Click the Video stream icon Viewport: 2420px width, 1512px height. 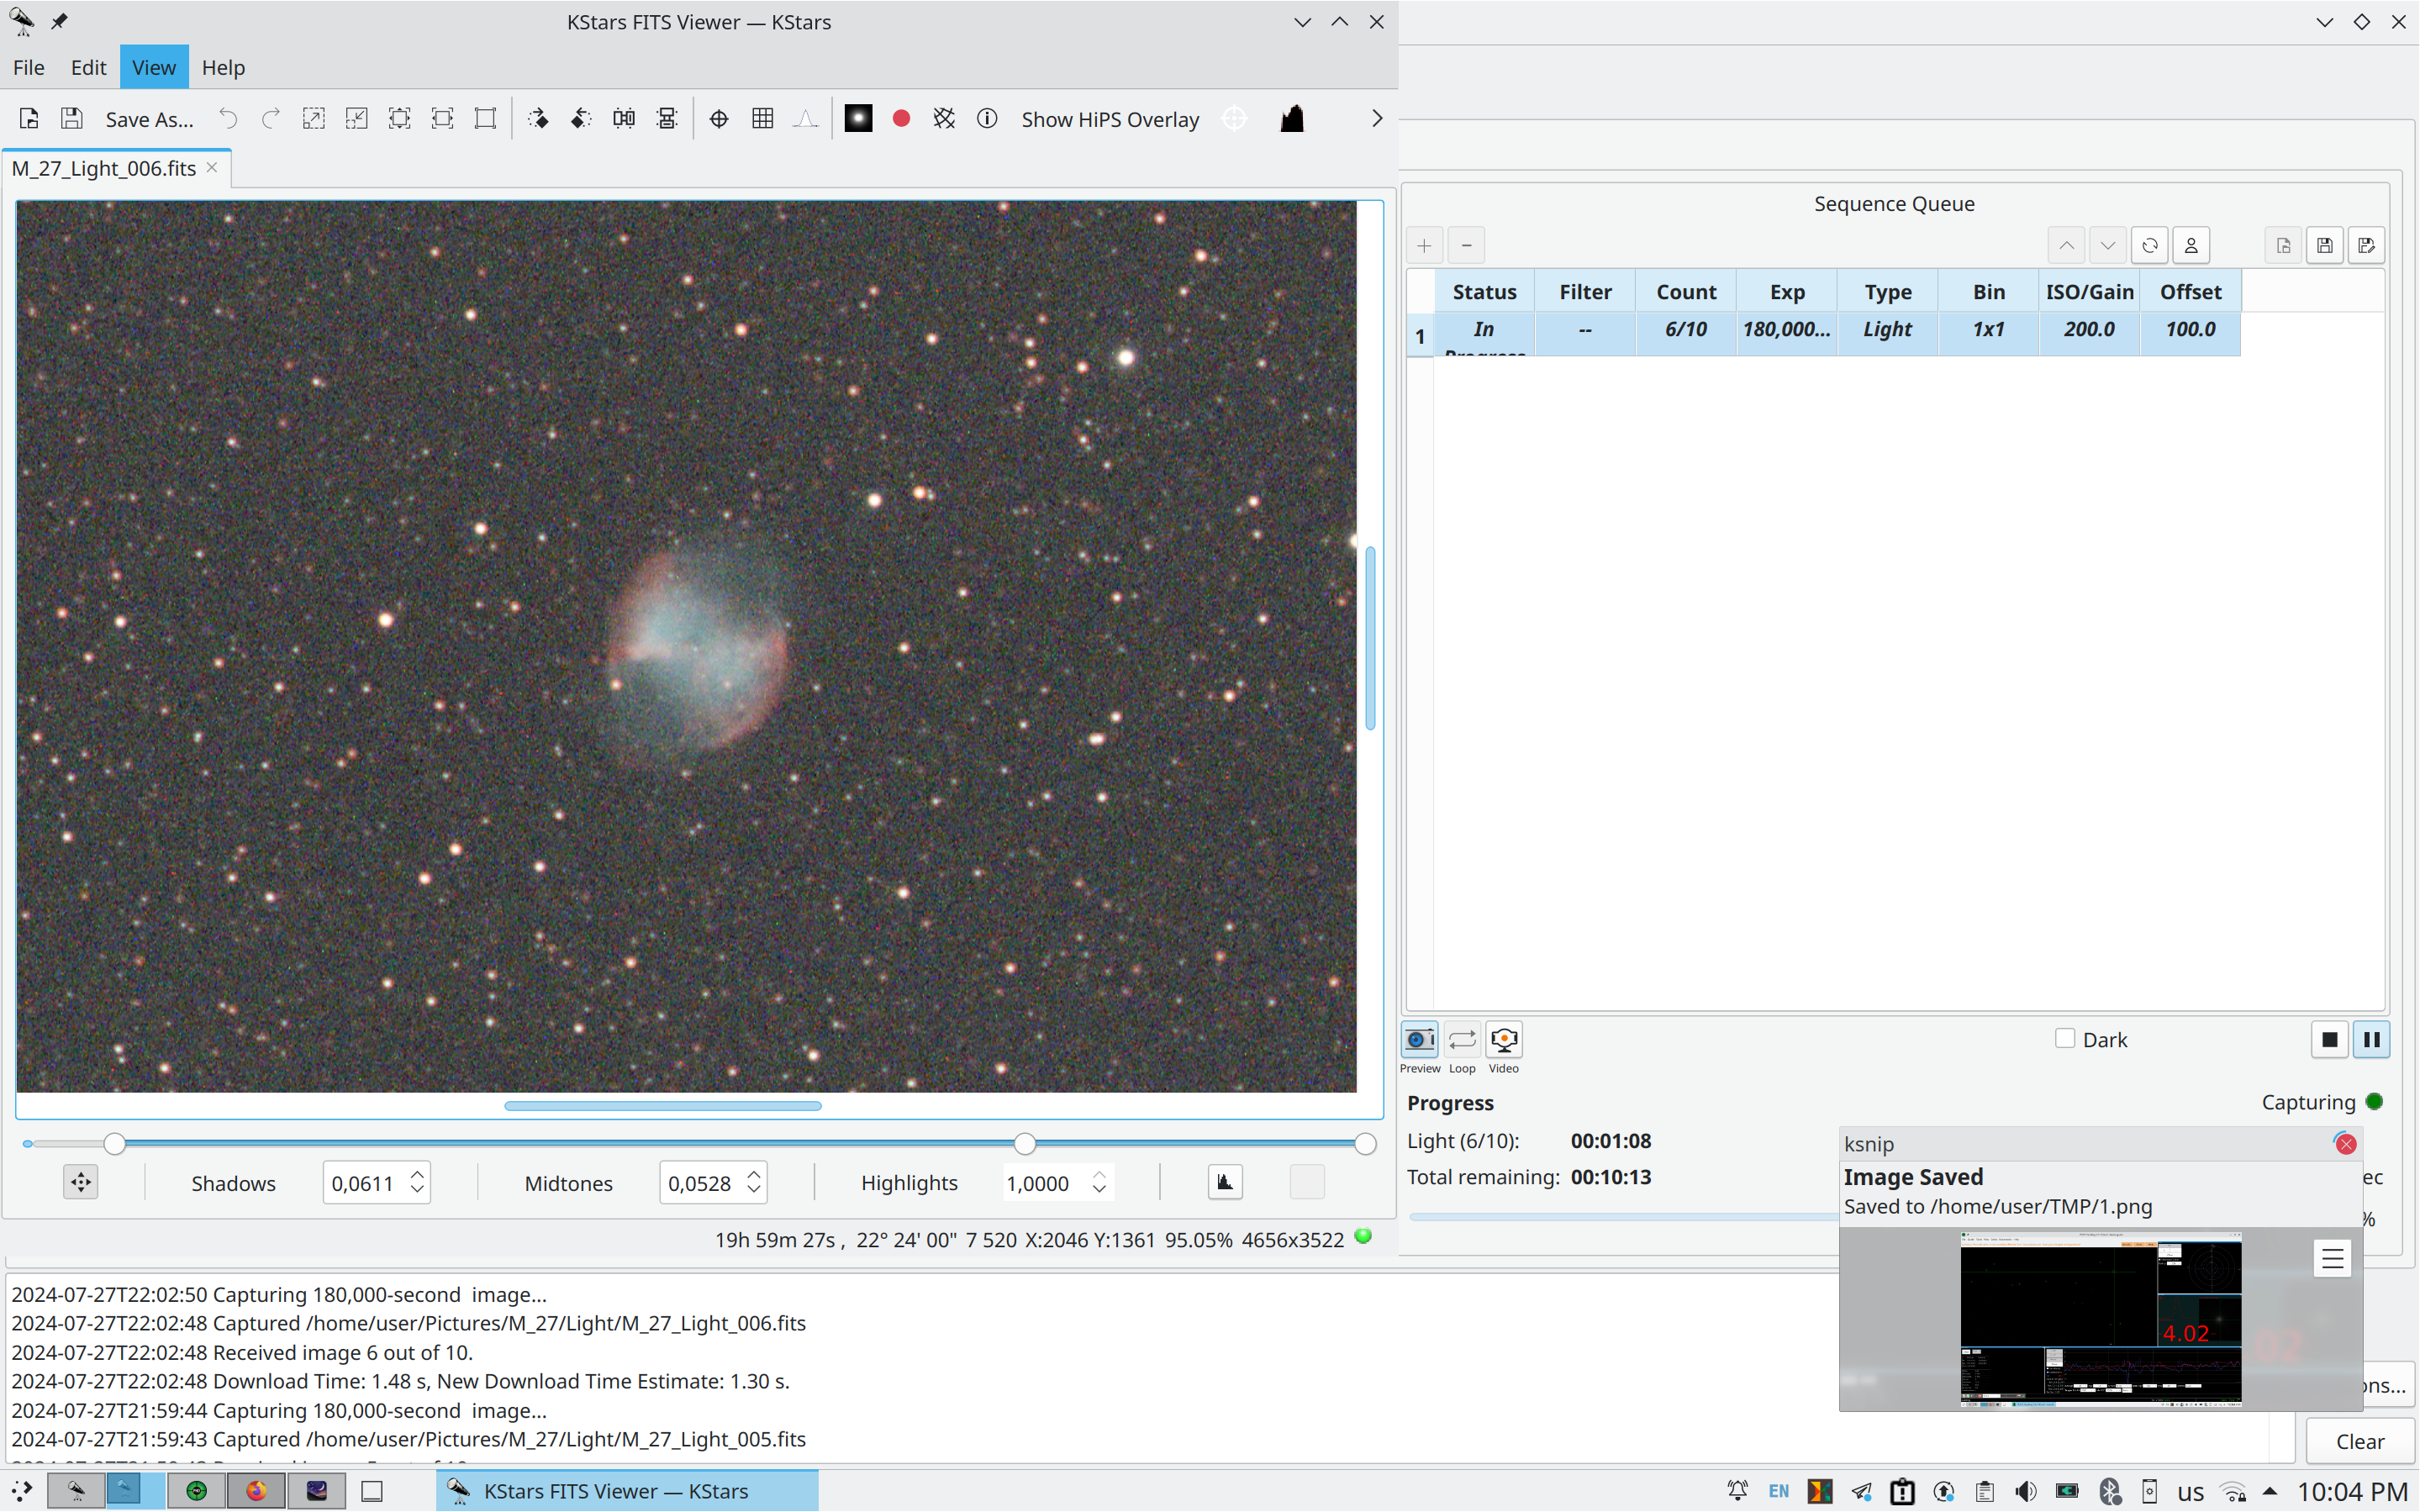[x=1503, y=1040]
